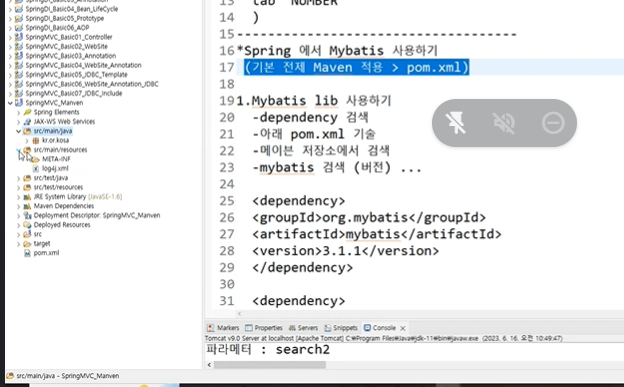Click the src/main/java source folder icon

[x=27, y=131]
